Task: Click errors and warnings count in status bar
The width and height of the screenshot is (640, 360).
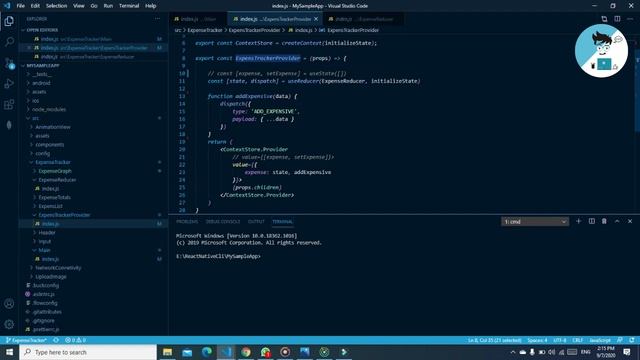Action: click(x=76, y=340)
